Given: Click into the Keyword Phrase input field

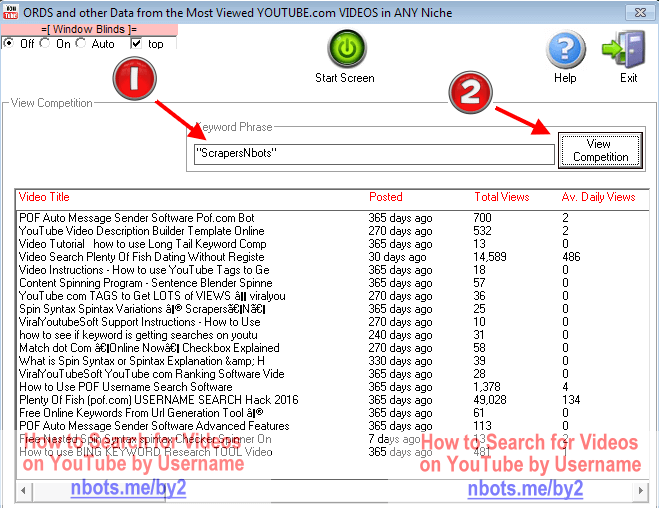Looking at the screenshot, I should point(374,154).
